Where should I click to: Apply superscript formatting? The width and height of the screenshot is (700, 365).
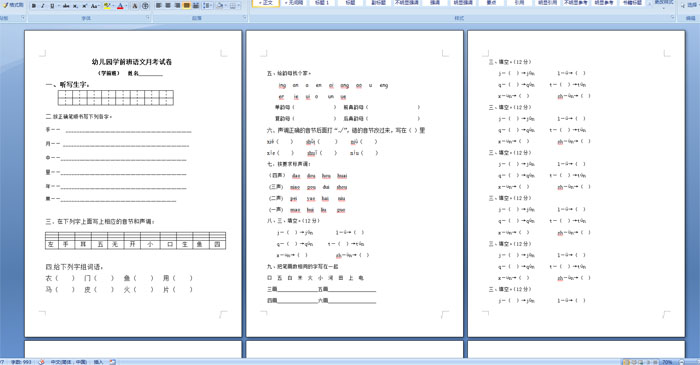[84, 6]
